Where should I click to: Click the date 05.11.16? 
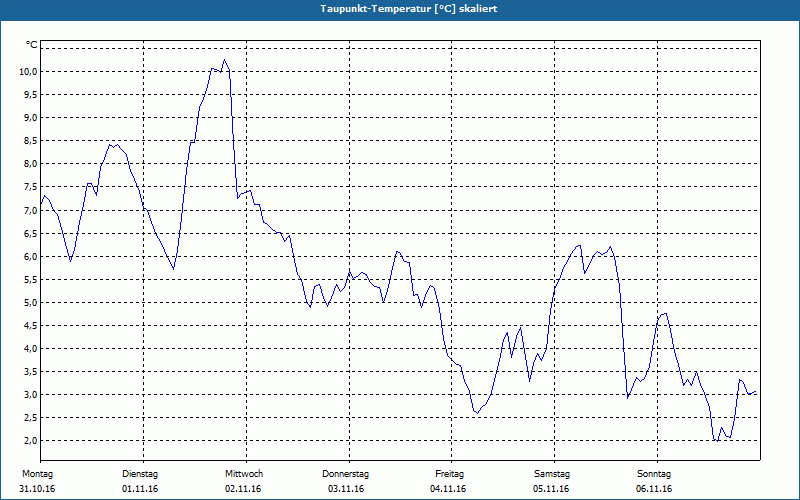551,489
